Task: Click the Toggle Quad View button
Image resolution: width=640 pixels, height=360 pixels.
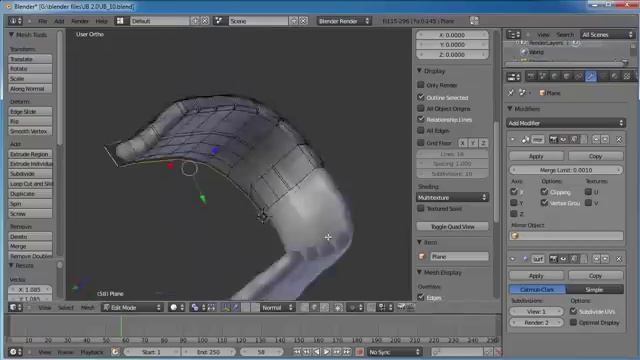Action: [x=452, y=227]
